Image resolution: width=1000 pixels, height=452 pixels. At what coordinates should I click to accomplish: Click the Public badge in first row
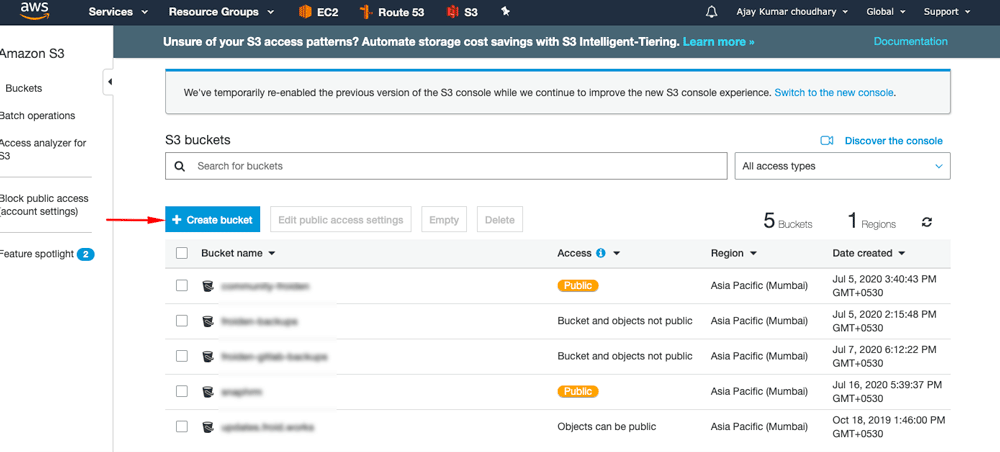click(578, 286)
